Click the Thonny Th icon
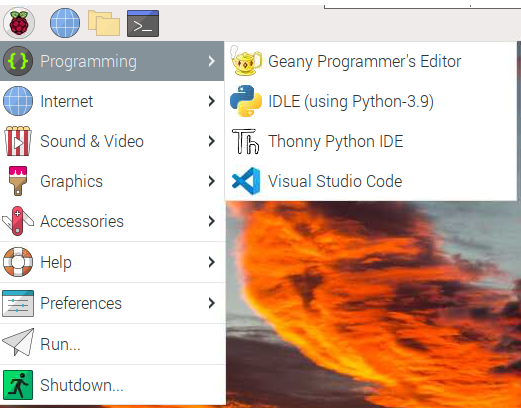The width and height of the screenshot is (521, 408). click(246, 141)
